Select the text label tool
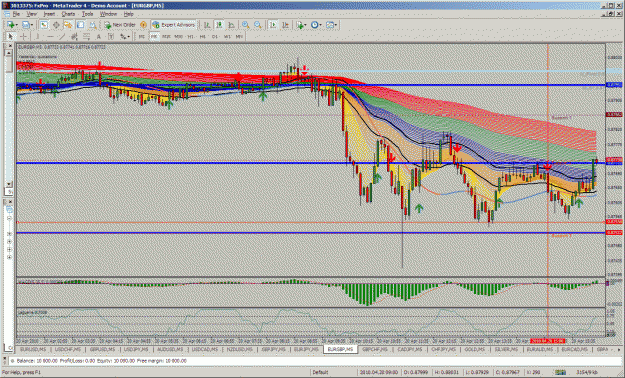 click(111, 37)
